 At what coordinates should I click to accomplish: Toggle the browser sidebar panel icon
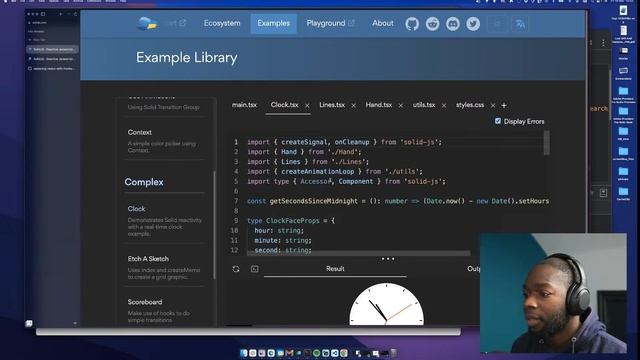click(x=43, y=14)
